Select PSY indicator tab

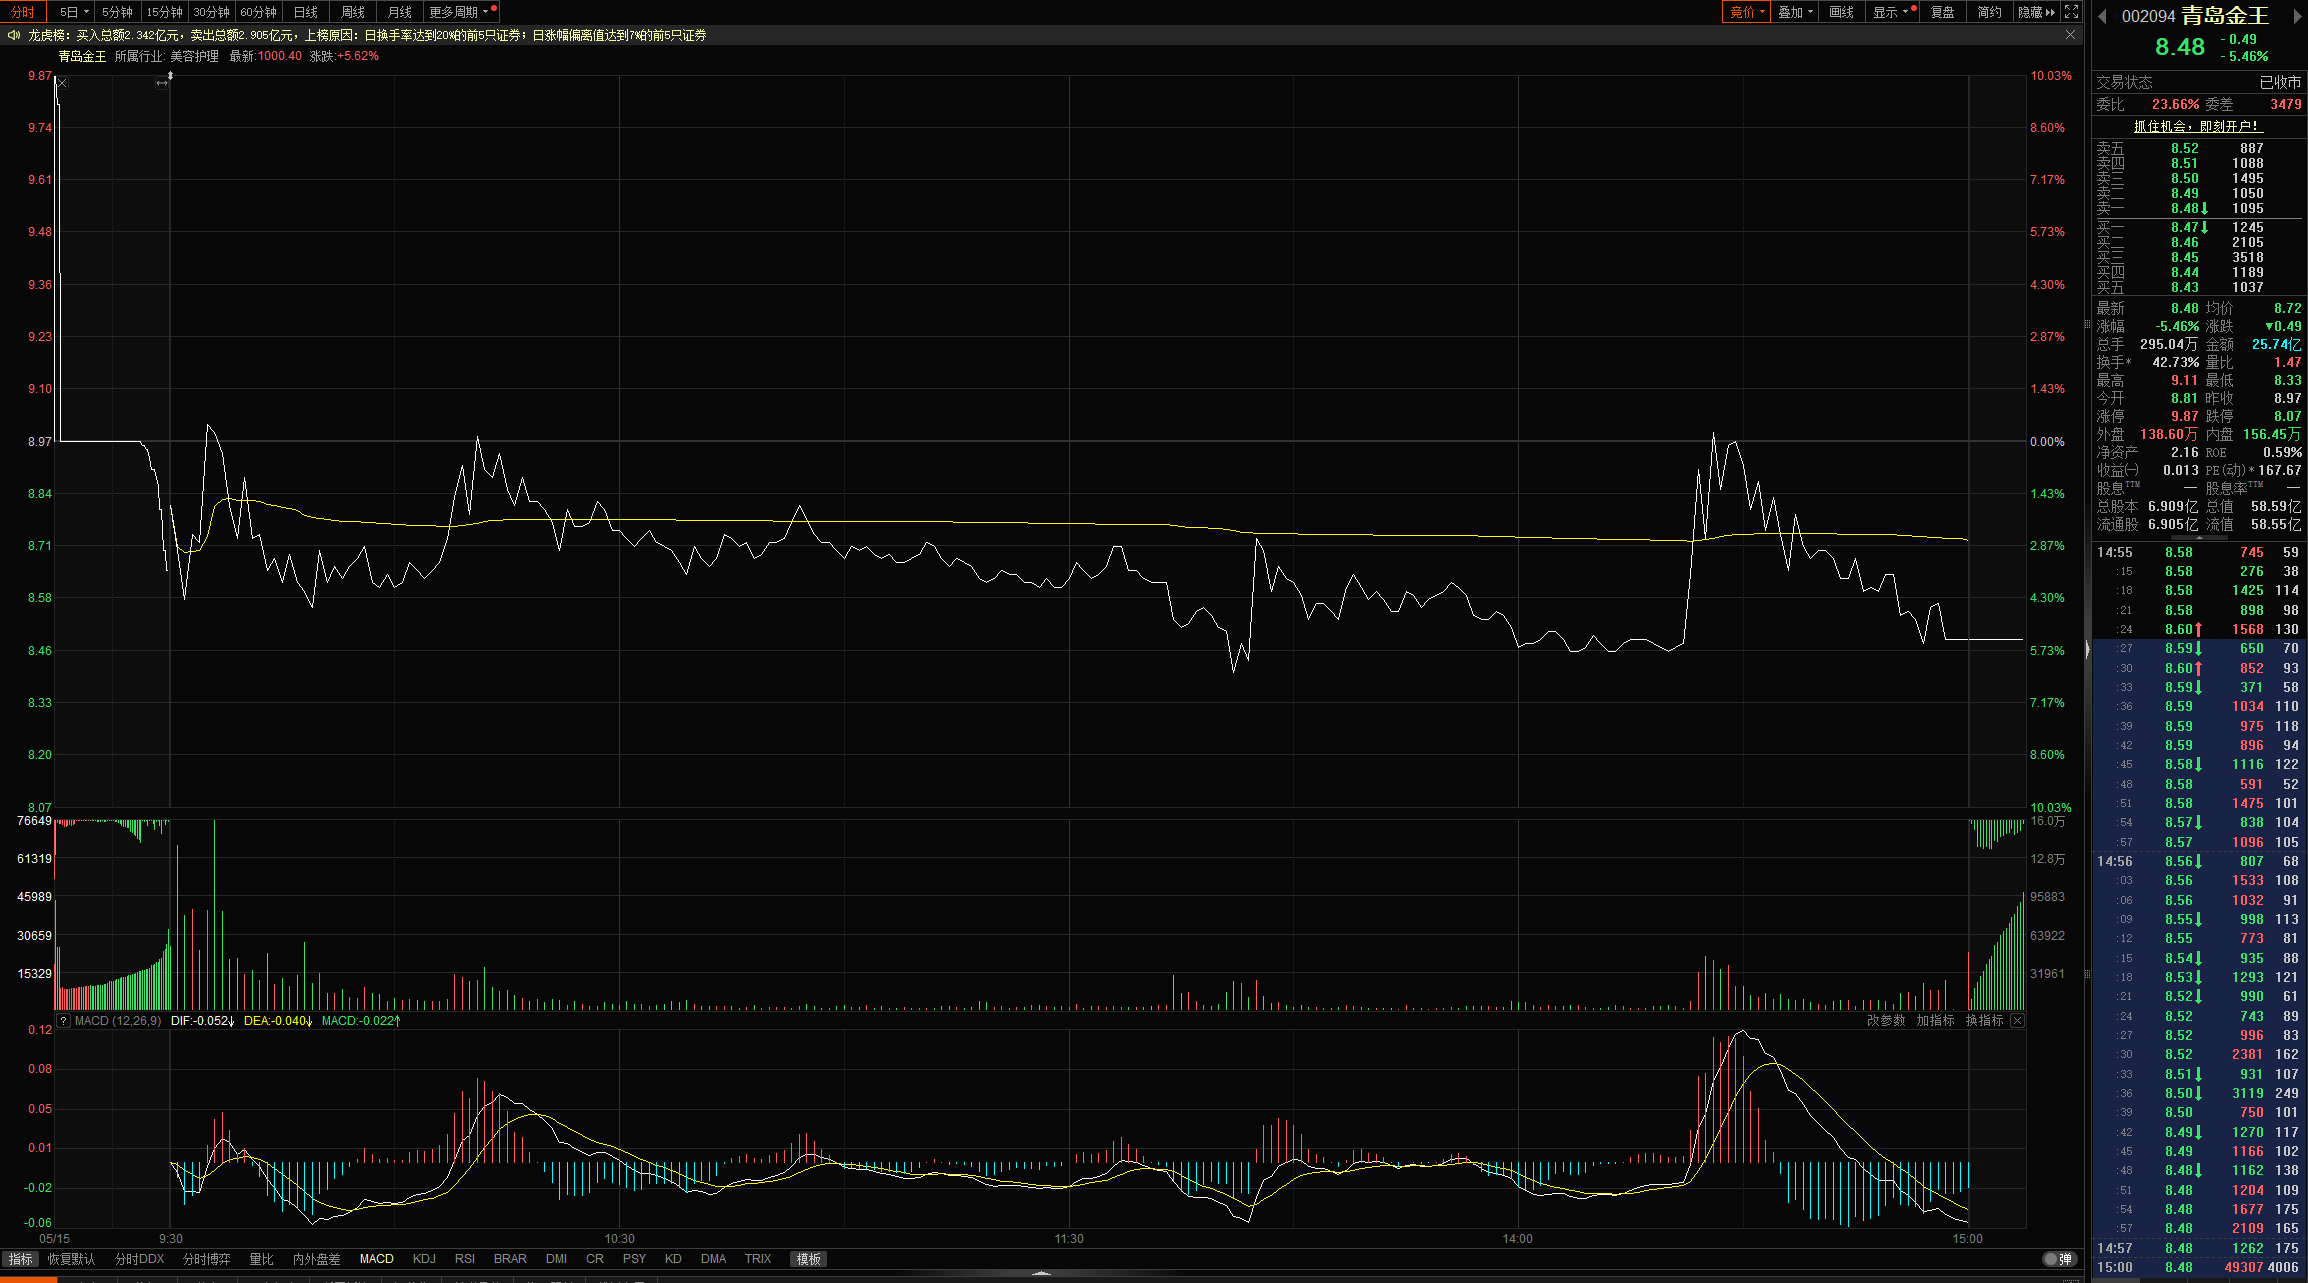pos(634,1259)
